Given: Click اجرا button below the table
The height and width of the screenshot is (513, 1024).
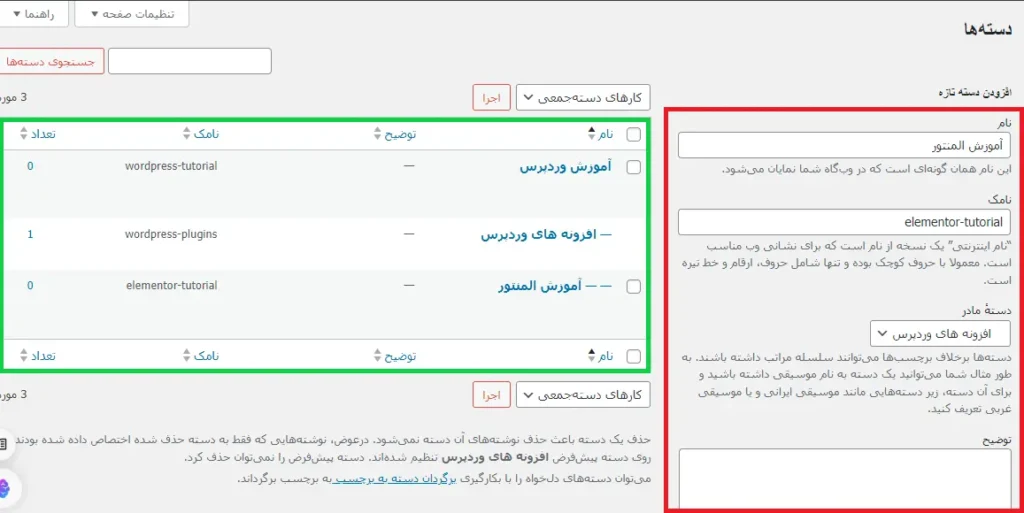Looking at the screenshot, I should 491,395.
